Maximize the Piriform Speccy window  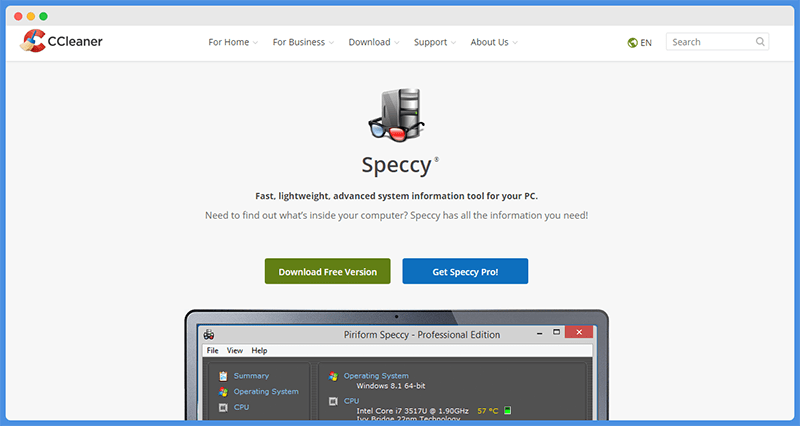coord(557,332)
